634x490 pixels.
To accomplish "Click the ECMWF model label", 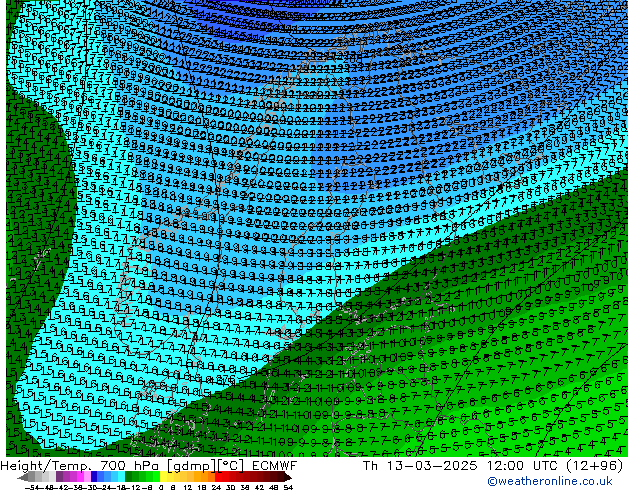I will (x=275, y=466).
